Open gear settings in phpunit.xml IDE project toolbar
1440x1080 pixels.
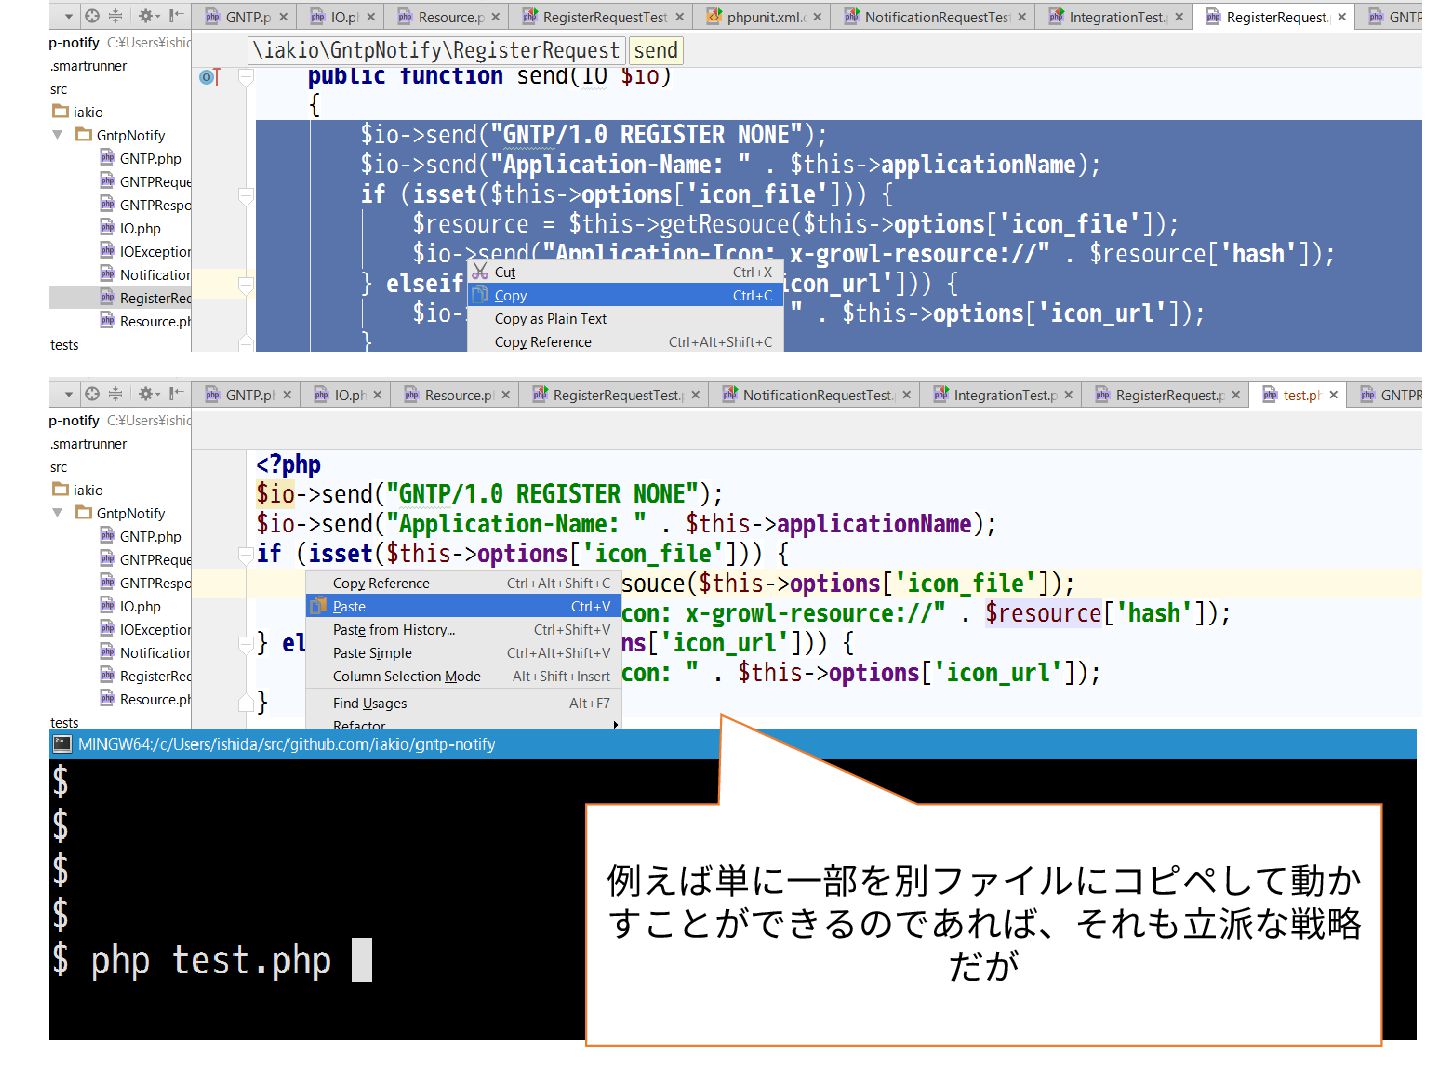point(147,16)
